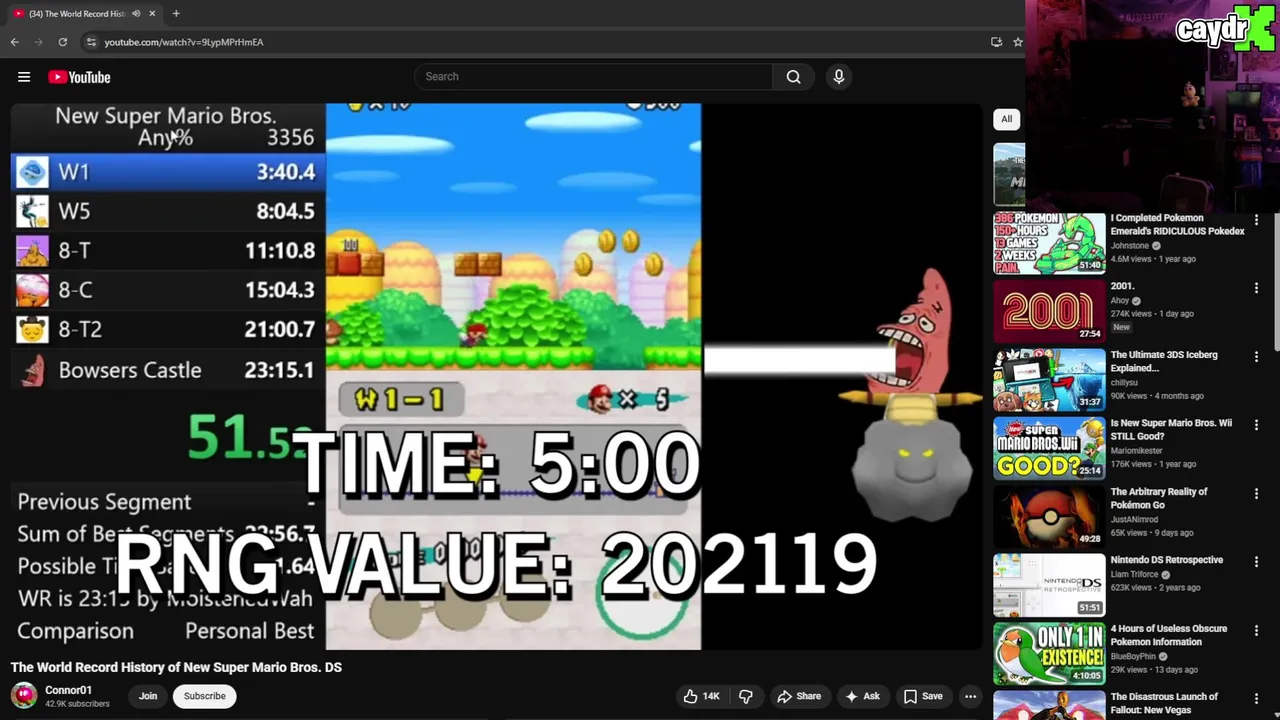The height and width of the screenshot is (720, 1280).
Task: Click the search magnifier button
Action: [x=793, y=77]
